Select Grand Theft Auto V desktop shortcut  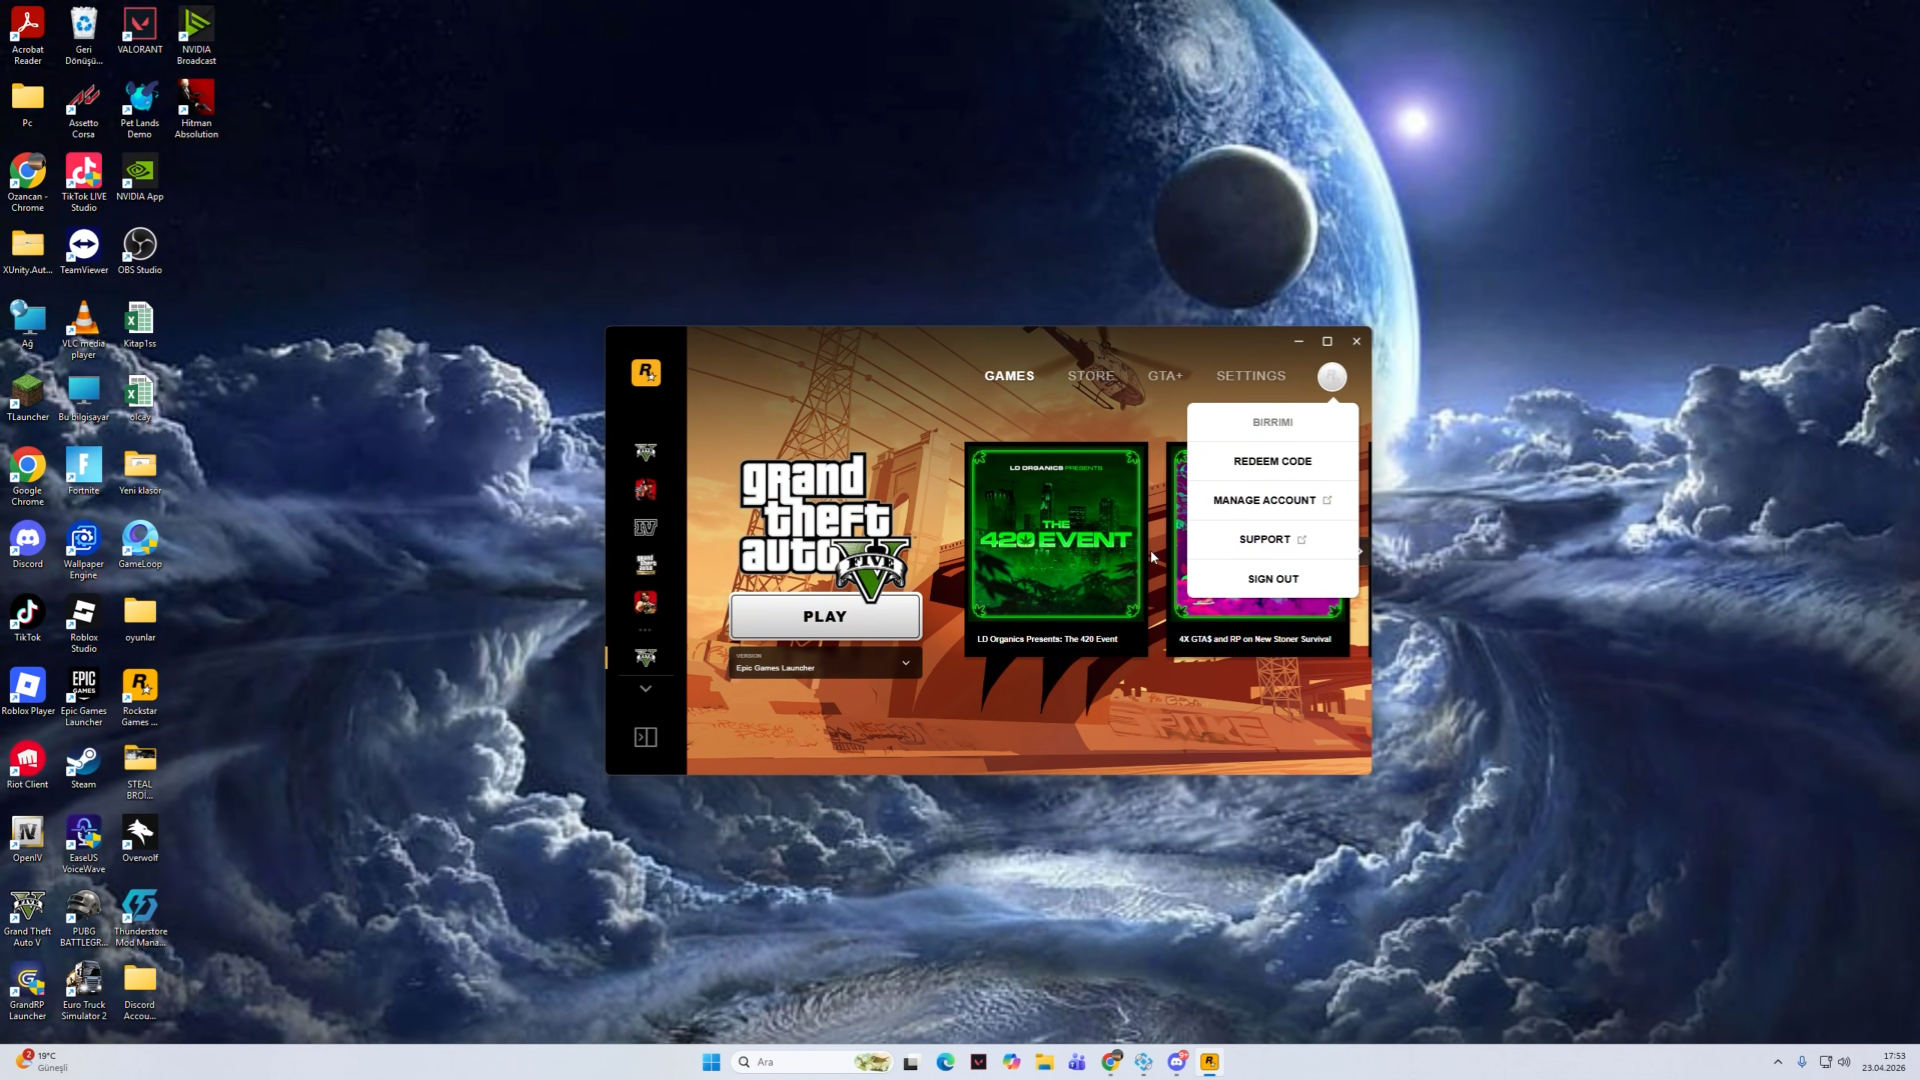(28, 918)
